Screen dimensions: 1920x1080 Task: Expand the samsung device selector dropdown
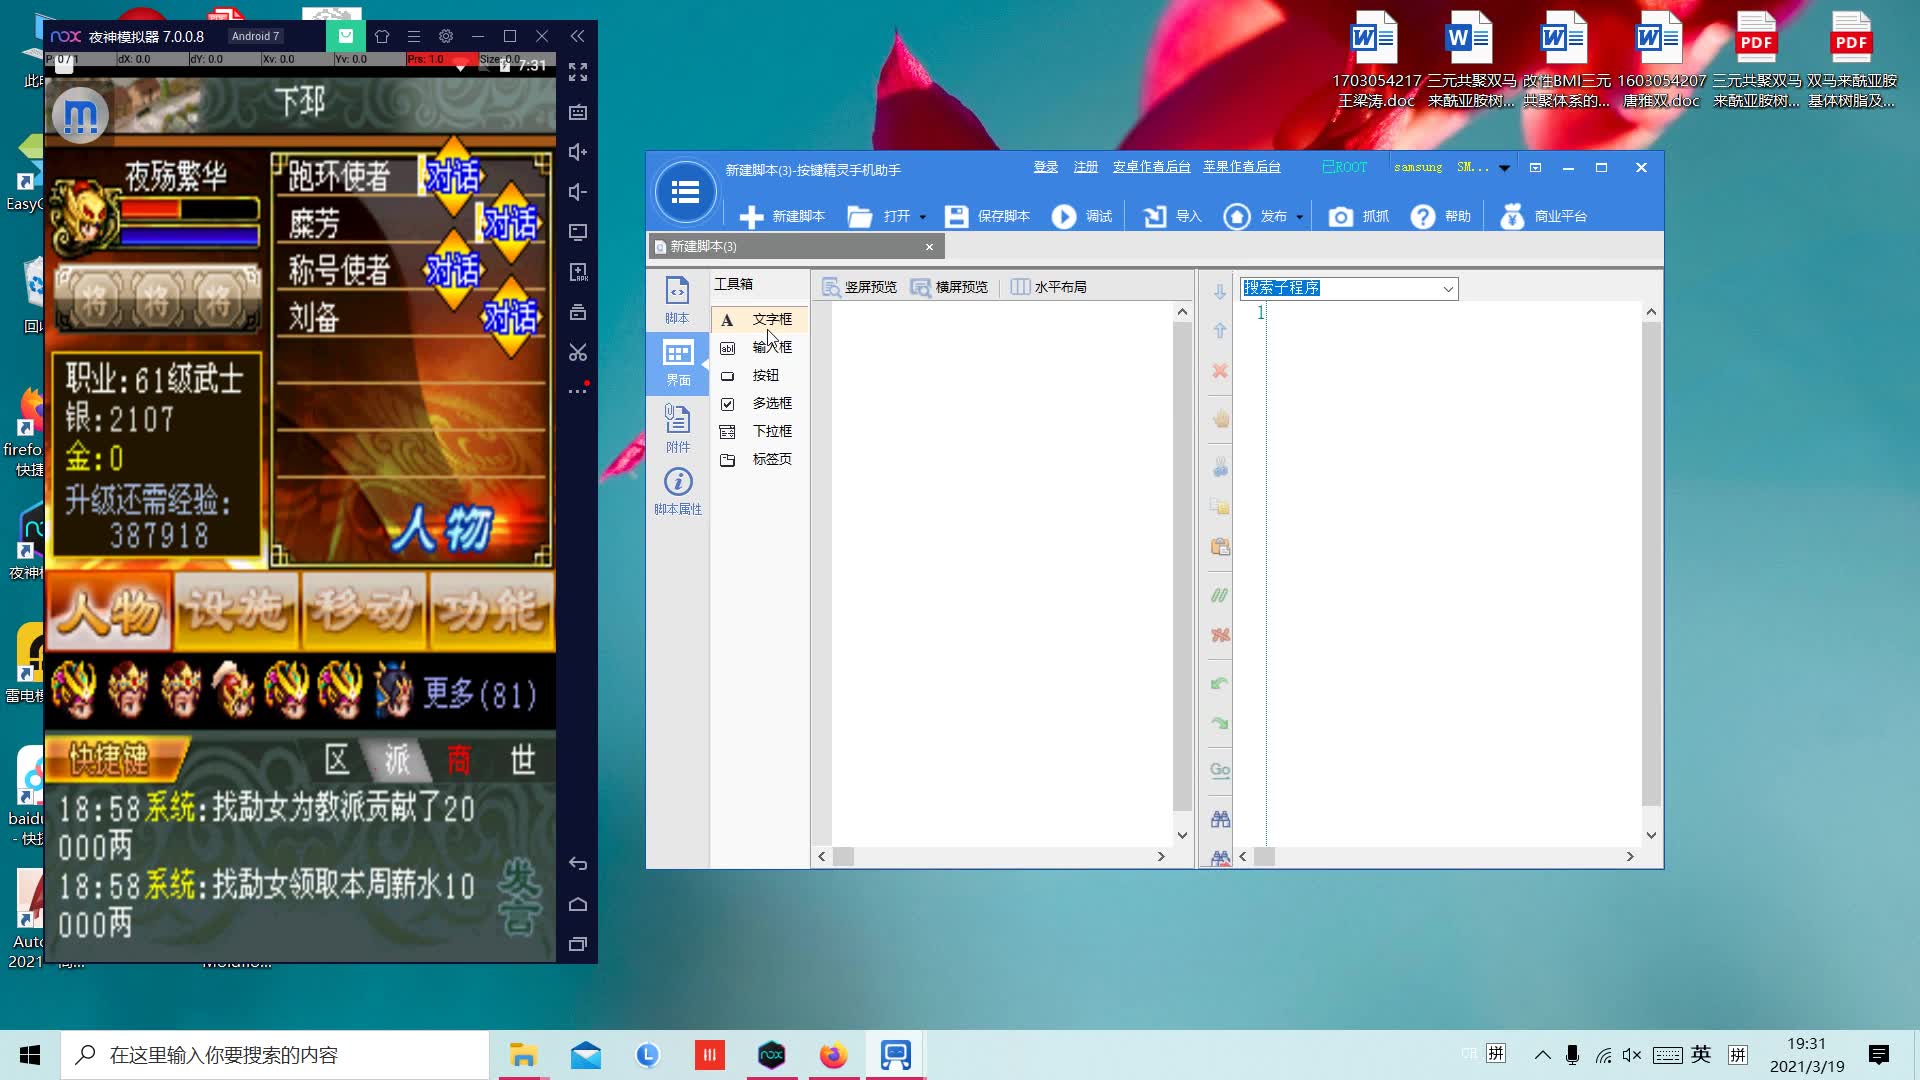1503,168
